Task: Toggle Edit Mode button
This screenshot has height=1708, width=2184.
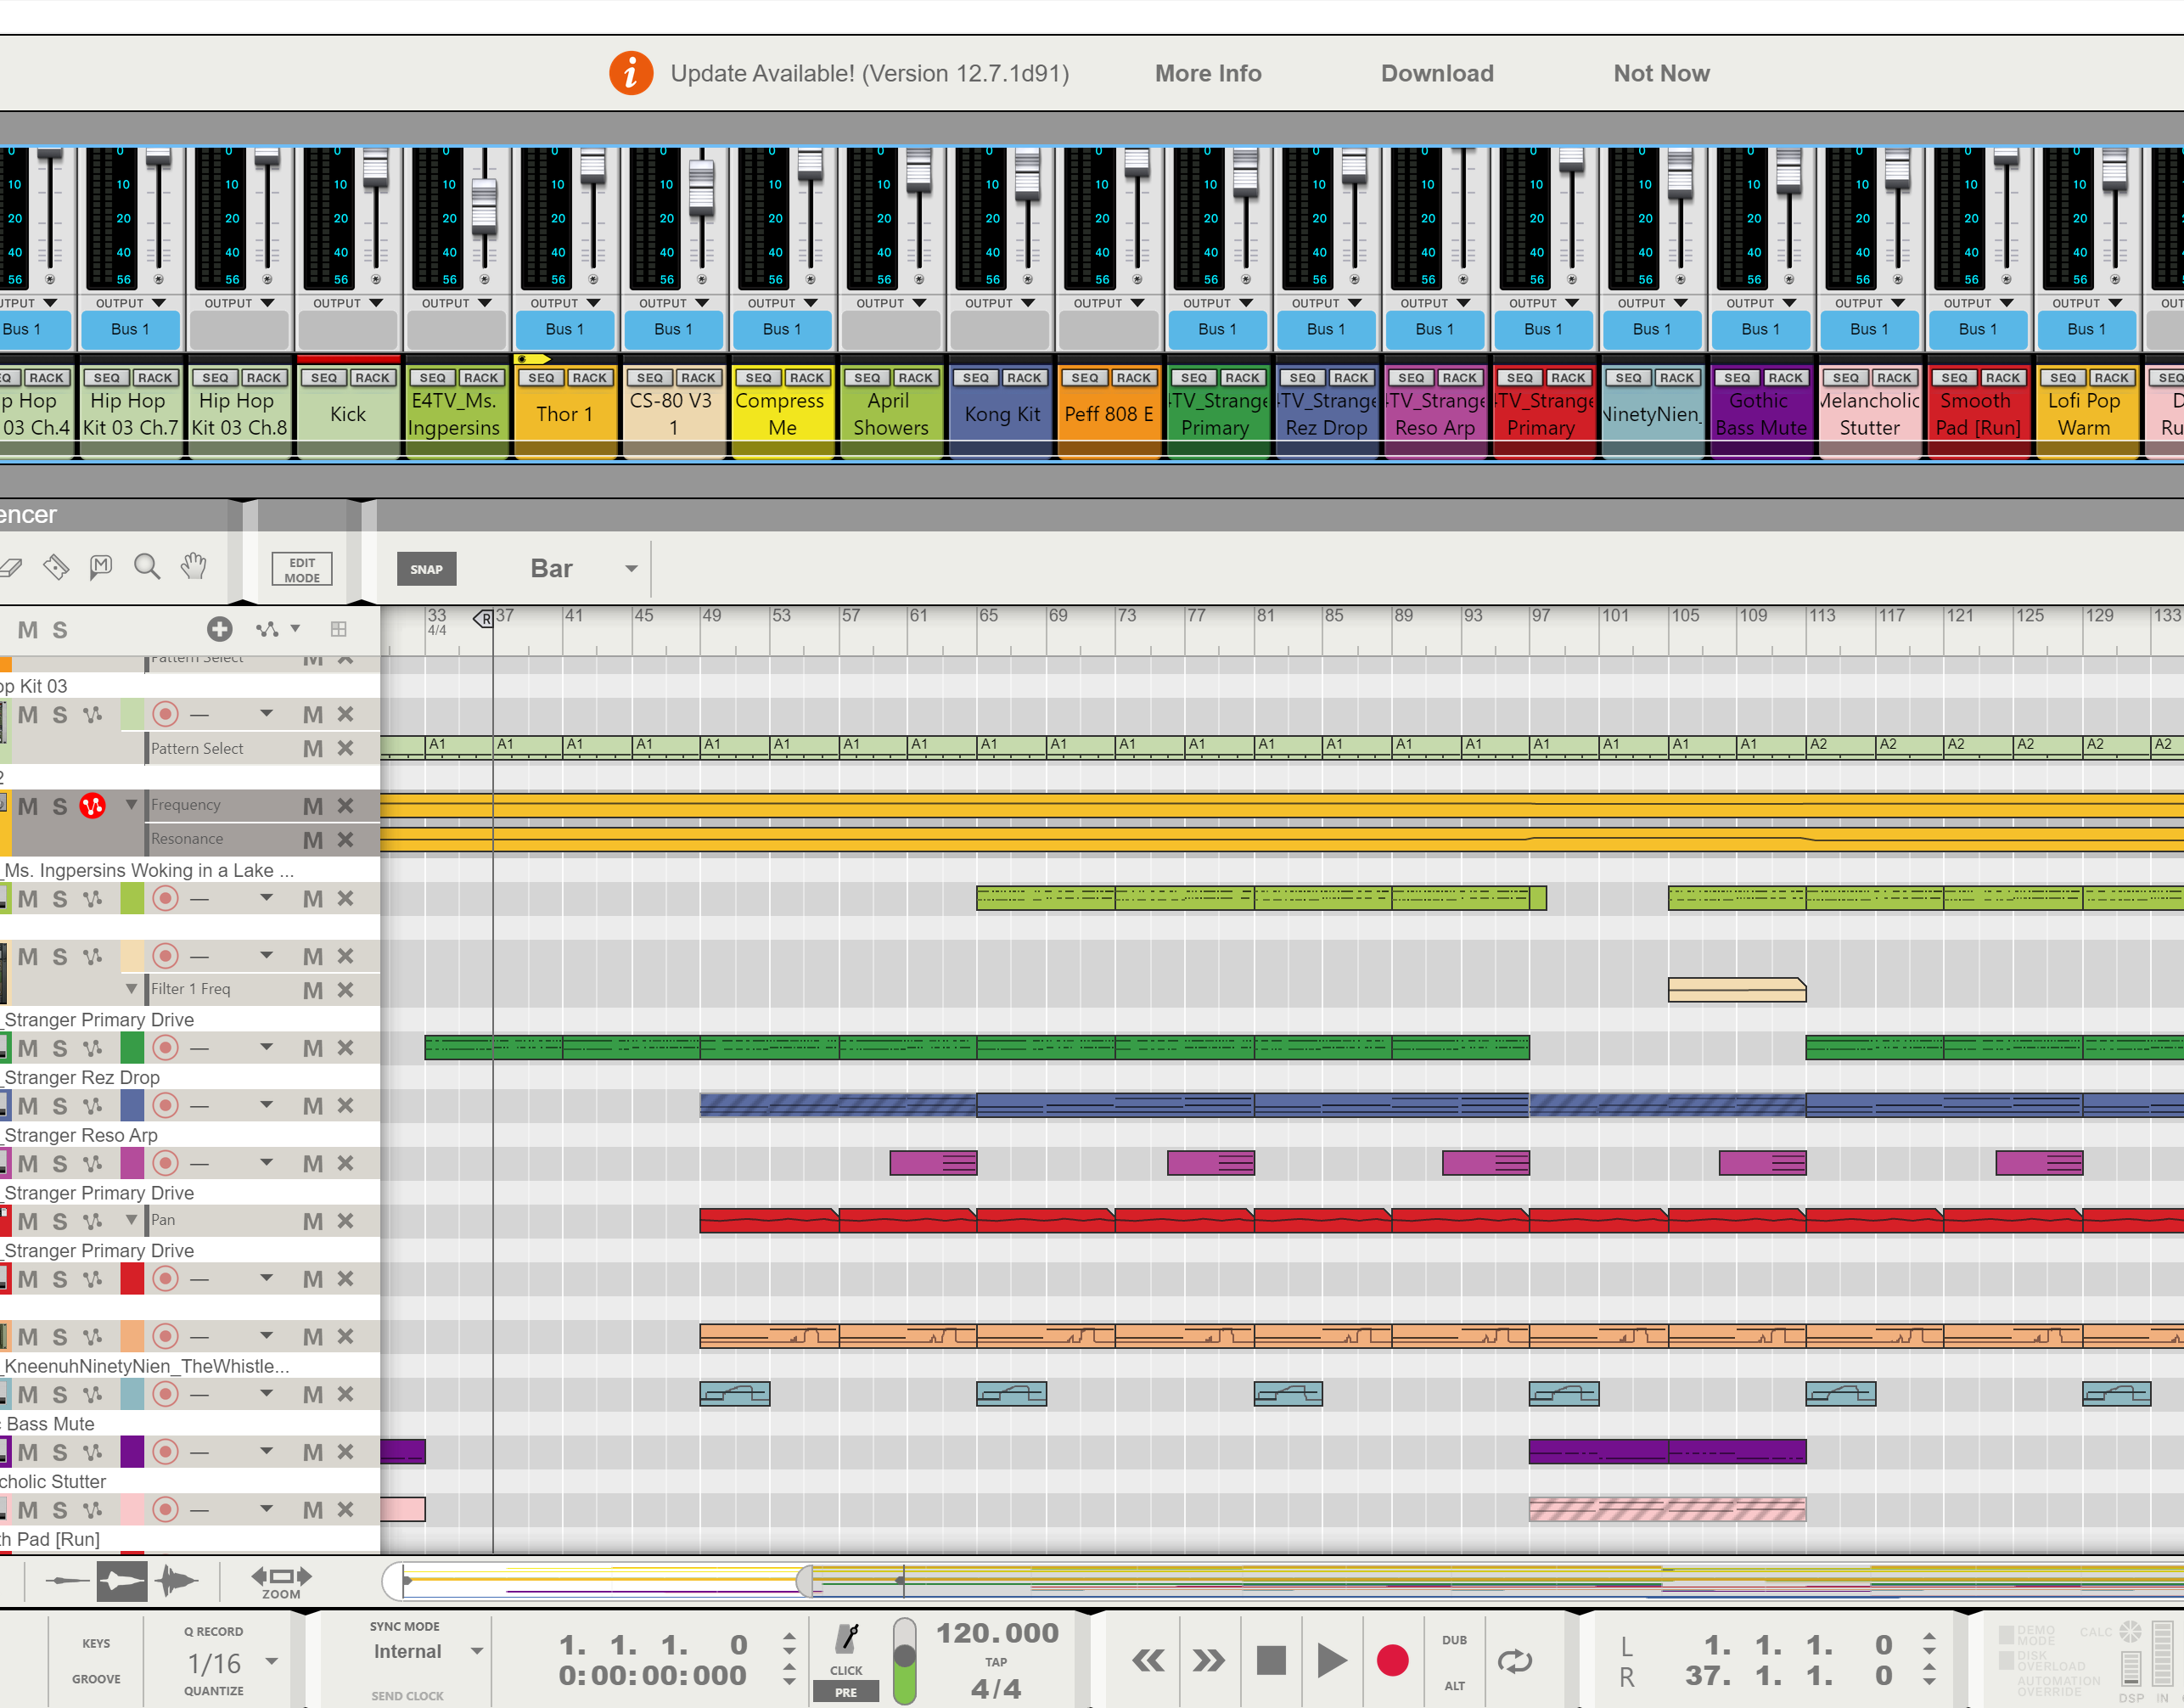Action: (x=301, y=569)
